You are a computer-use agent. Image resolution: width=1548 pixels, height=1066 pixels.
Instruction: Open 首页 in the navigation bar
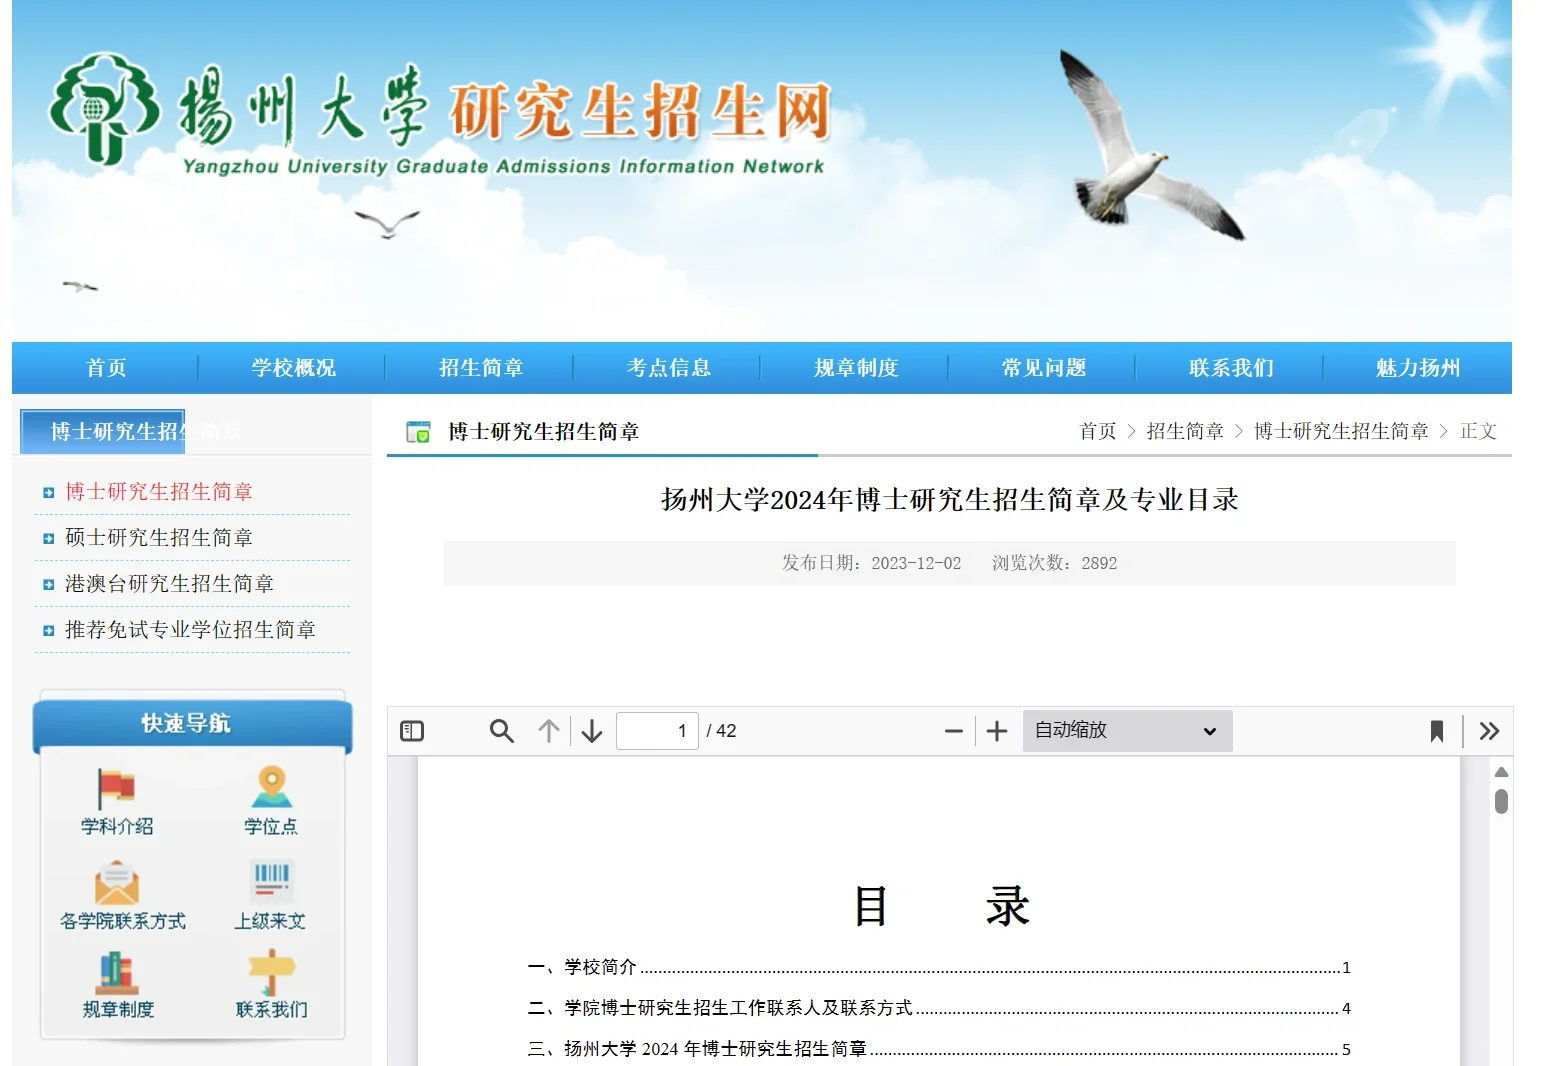tap(106, 368)
